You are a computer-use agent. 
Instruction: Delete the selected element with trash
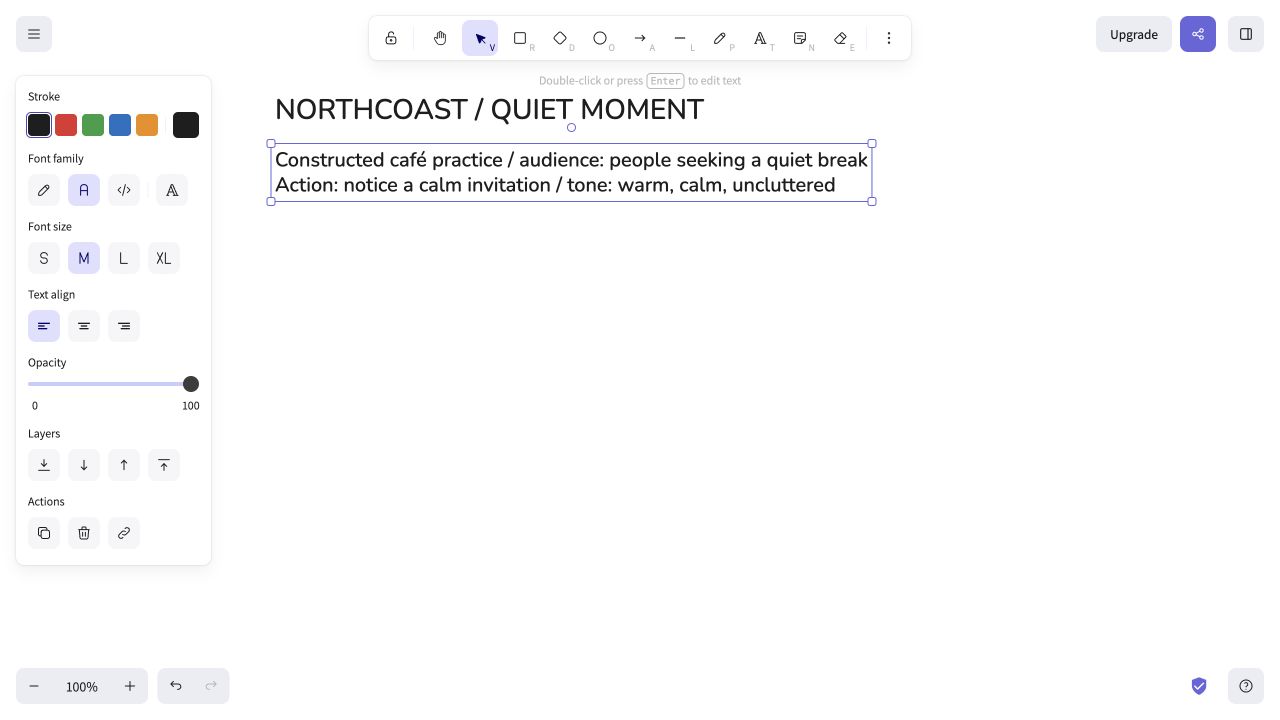(x=84, y=533)
